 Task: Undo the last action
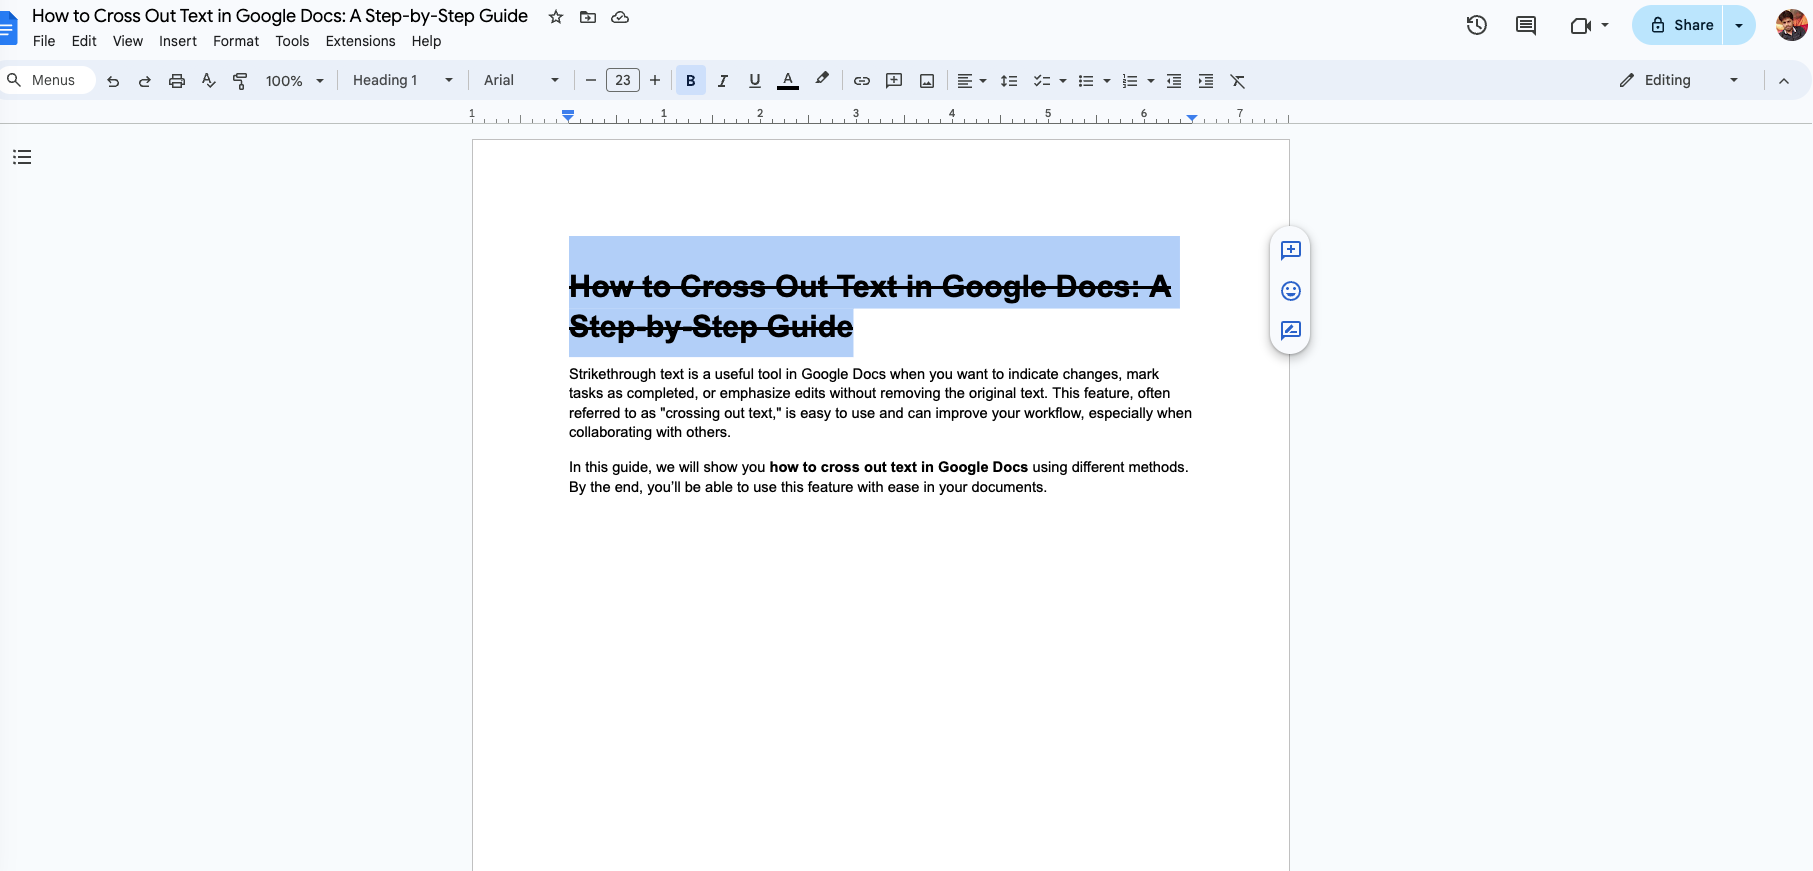(x=113, y=81)
